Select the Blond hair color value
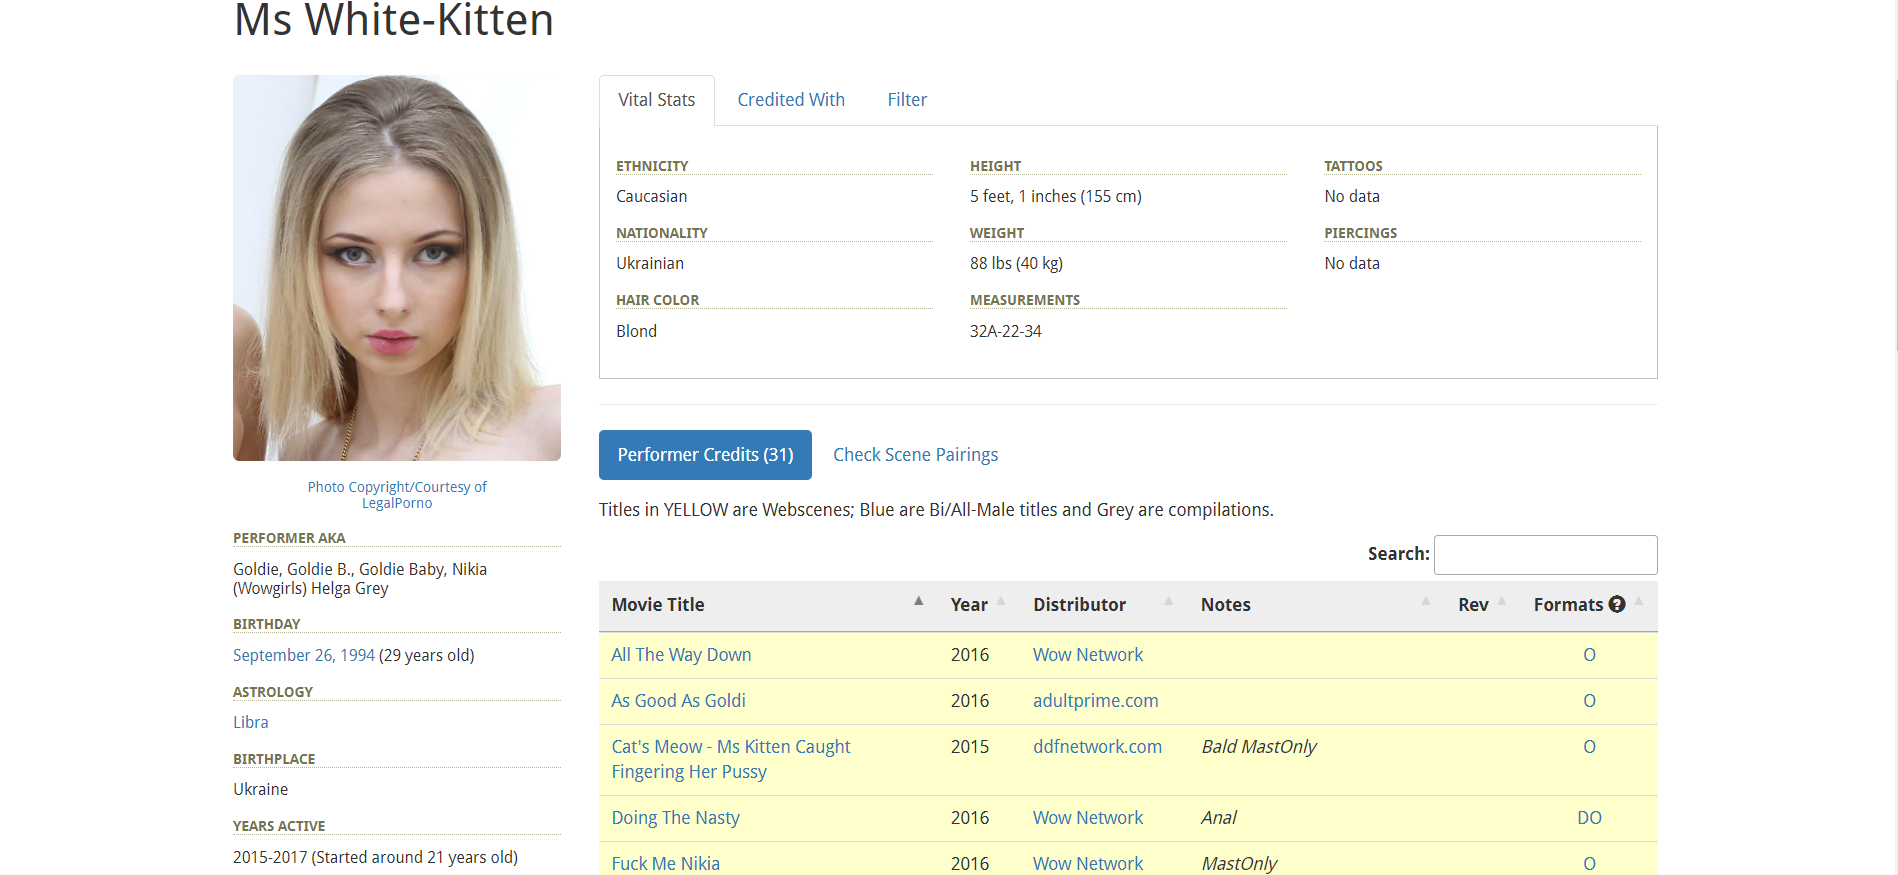 (636, 331)
